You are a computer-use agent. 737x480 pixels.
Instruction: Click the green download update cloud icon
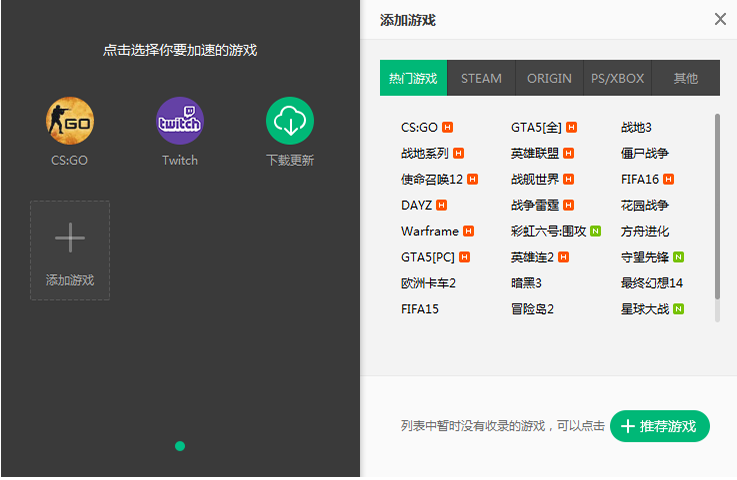290,121
